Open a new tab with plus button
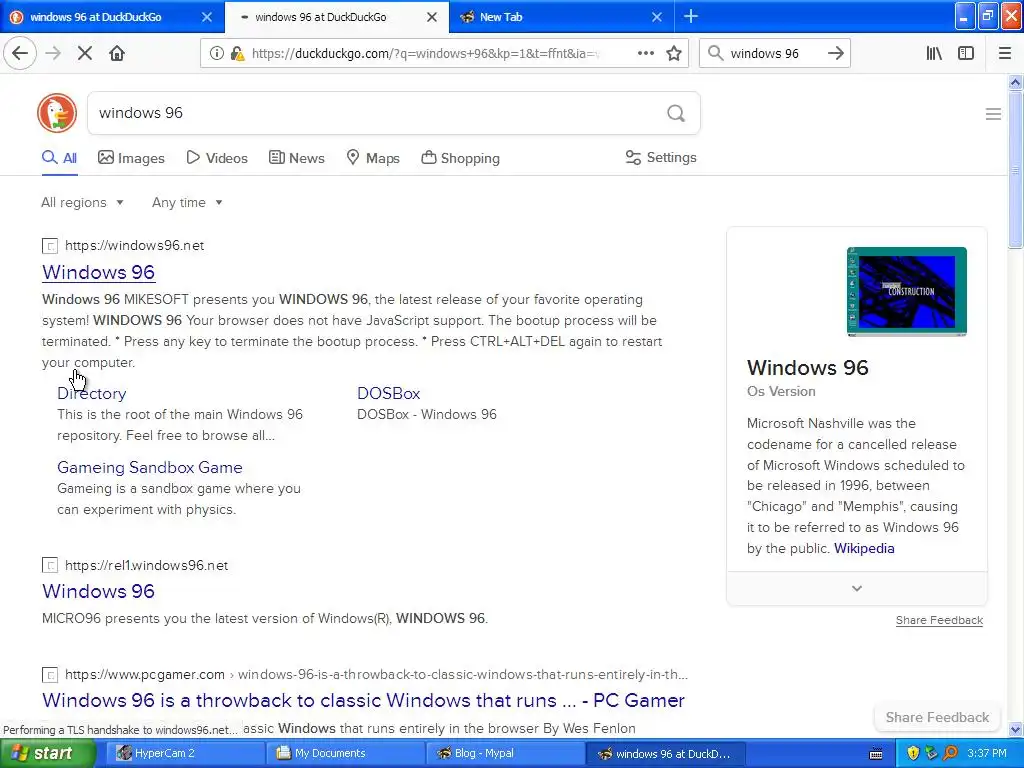The height and width of the screenshot is (768, 1024). (x=691, y=17)
